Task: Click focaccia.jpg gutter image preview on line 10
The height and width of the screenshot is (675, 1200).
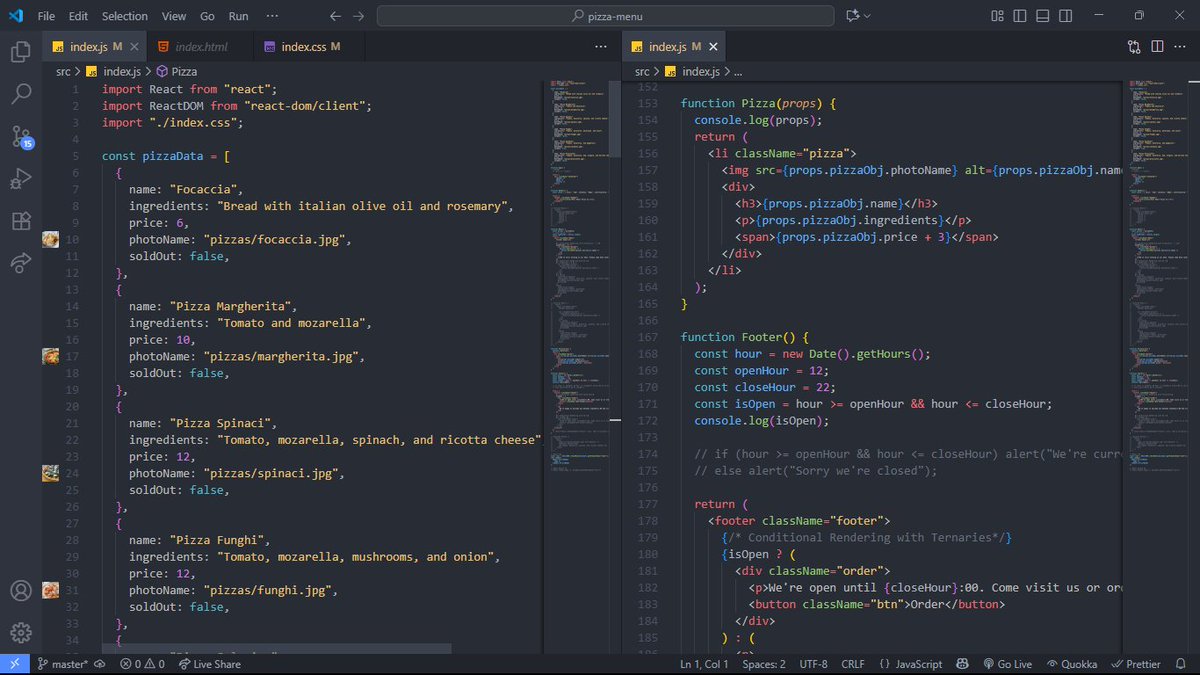Action: coord(50,240)
